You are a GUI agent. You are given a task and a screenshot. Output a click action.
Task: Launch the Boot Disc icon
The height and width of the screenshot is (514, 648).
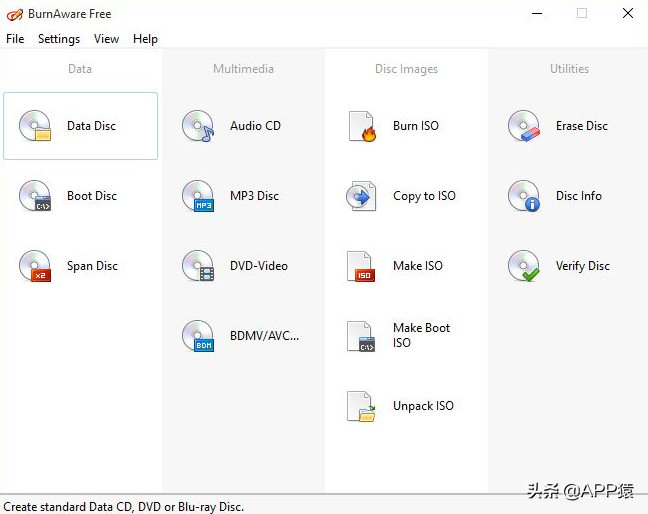coord(35,196)
